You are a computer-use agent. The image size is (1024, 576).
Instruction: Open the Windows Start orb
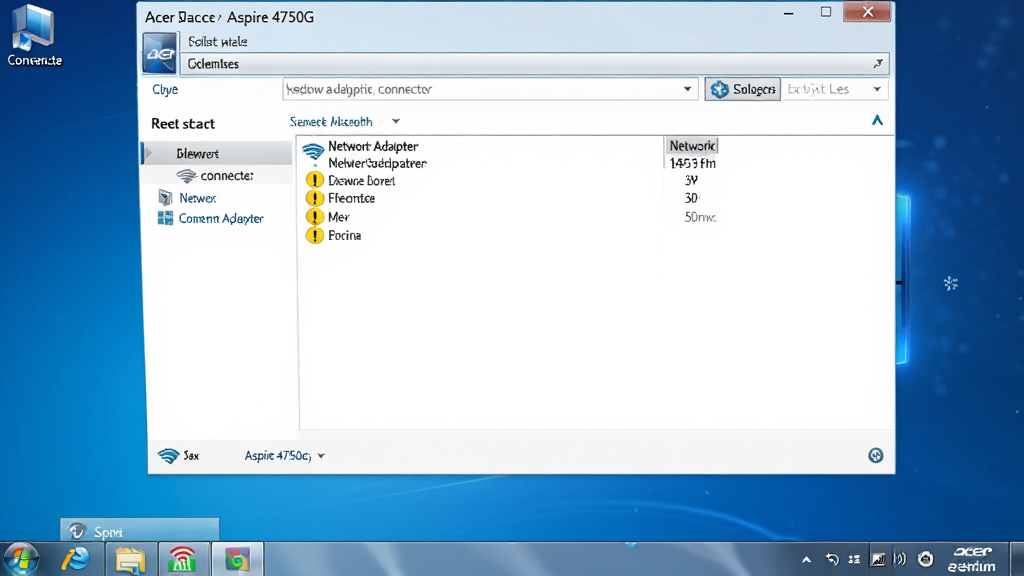click(x=21, y=560)
